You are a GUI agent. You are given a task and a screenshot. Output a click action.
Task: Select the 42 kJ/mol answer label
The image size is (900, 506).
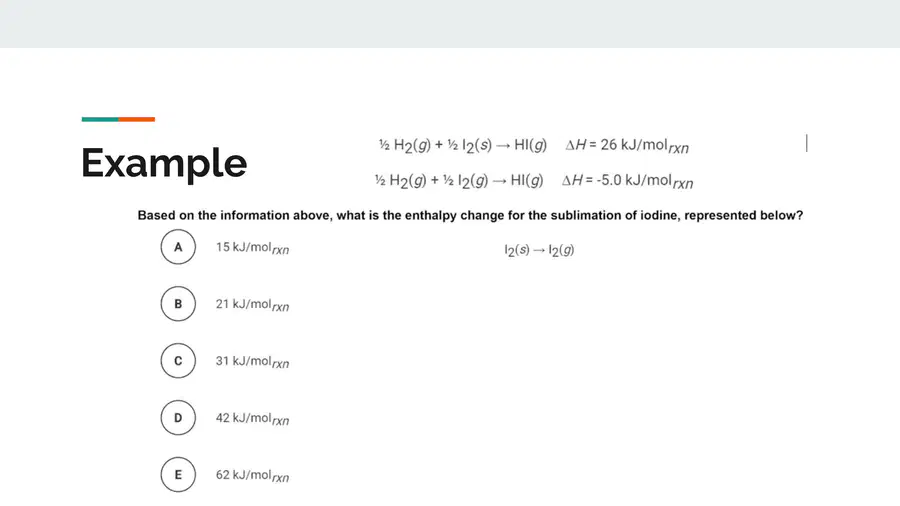click(x=253, y=419)
